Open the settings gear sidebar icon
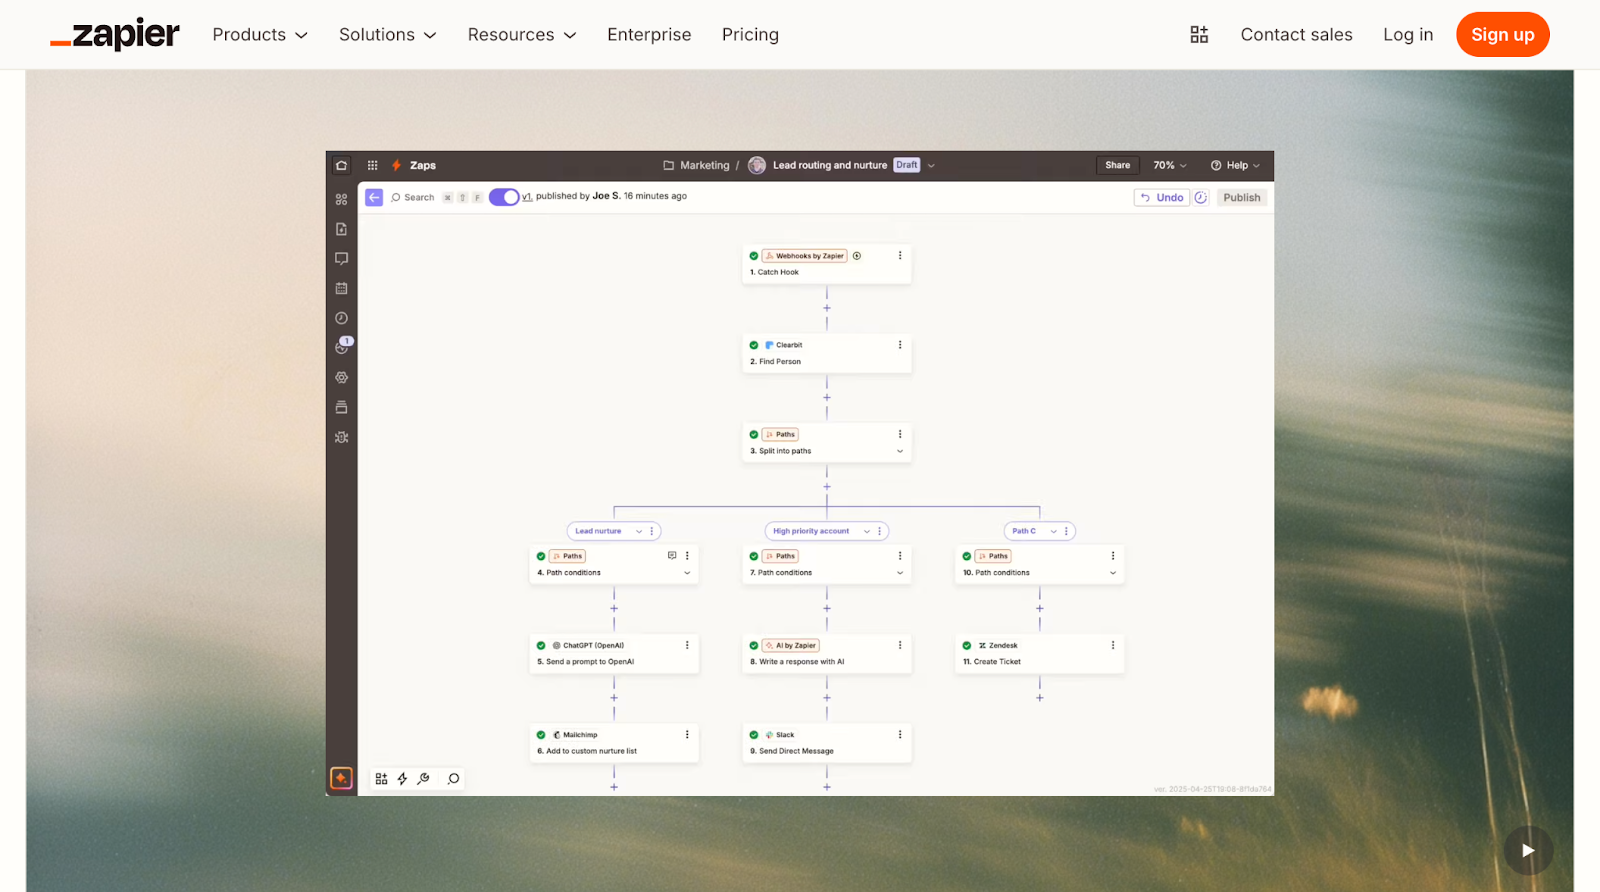Image resolution: width=1600 pixels, height=892 pixels. coord(341,378)
